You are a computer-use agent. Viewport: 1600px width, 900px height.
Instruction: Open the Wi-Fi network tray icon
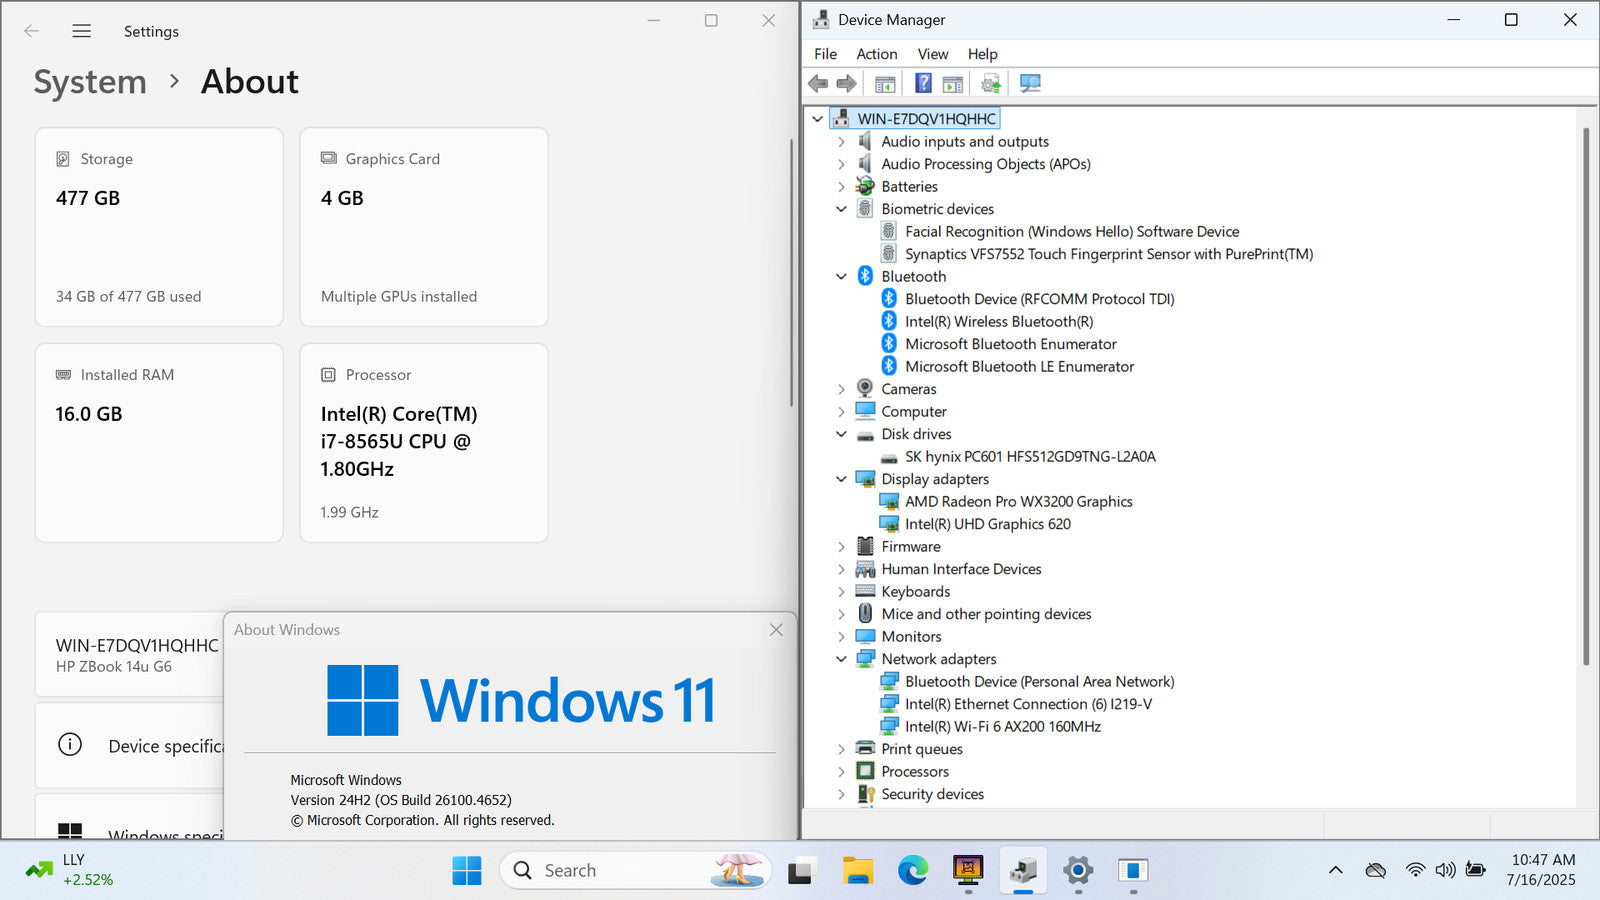[1414, 870]
